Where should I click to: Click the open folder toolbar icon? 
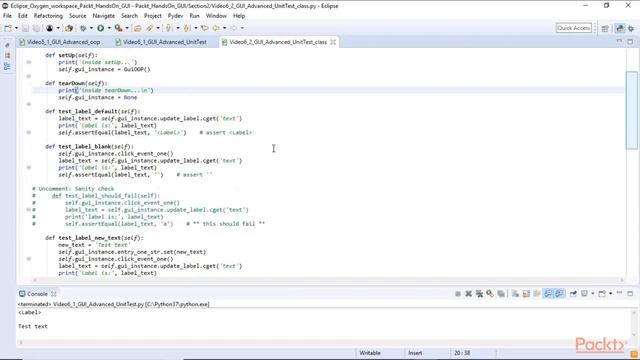coord(138,28)
